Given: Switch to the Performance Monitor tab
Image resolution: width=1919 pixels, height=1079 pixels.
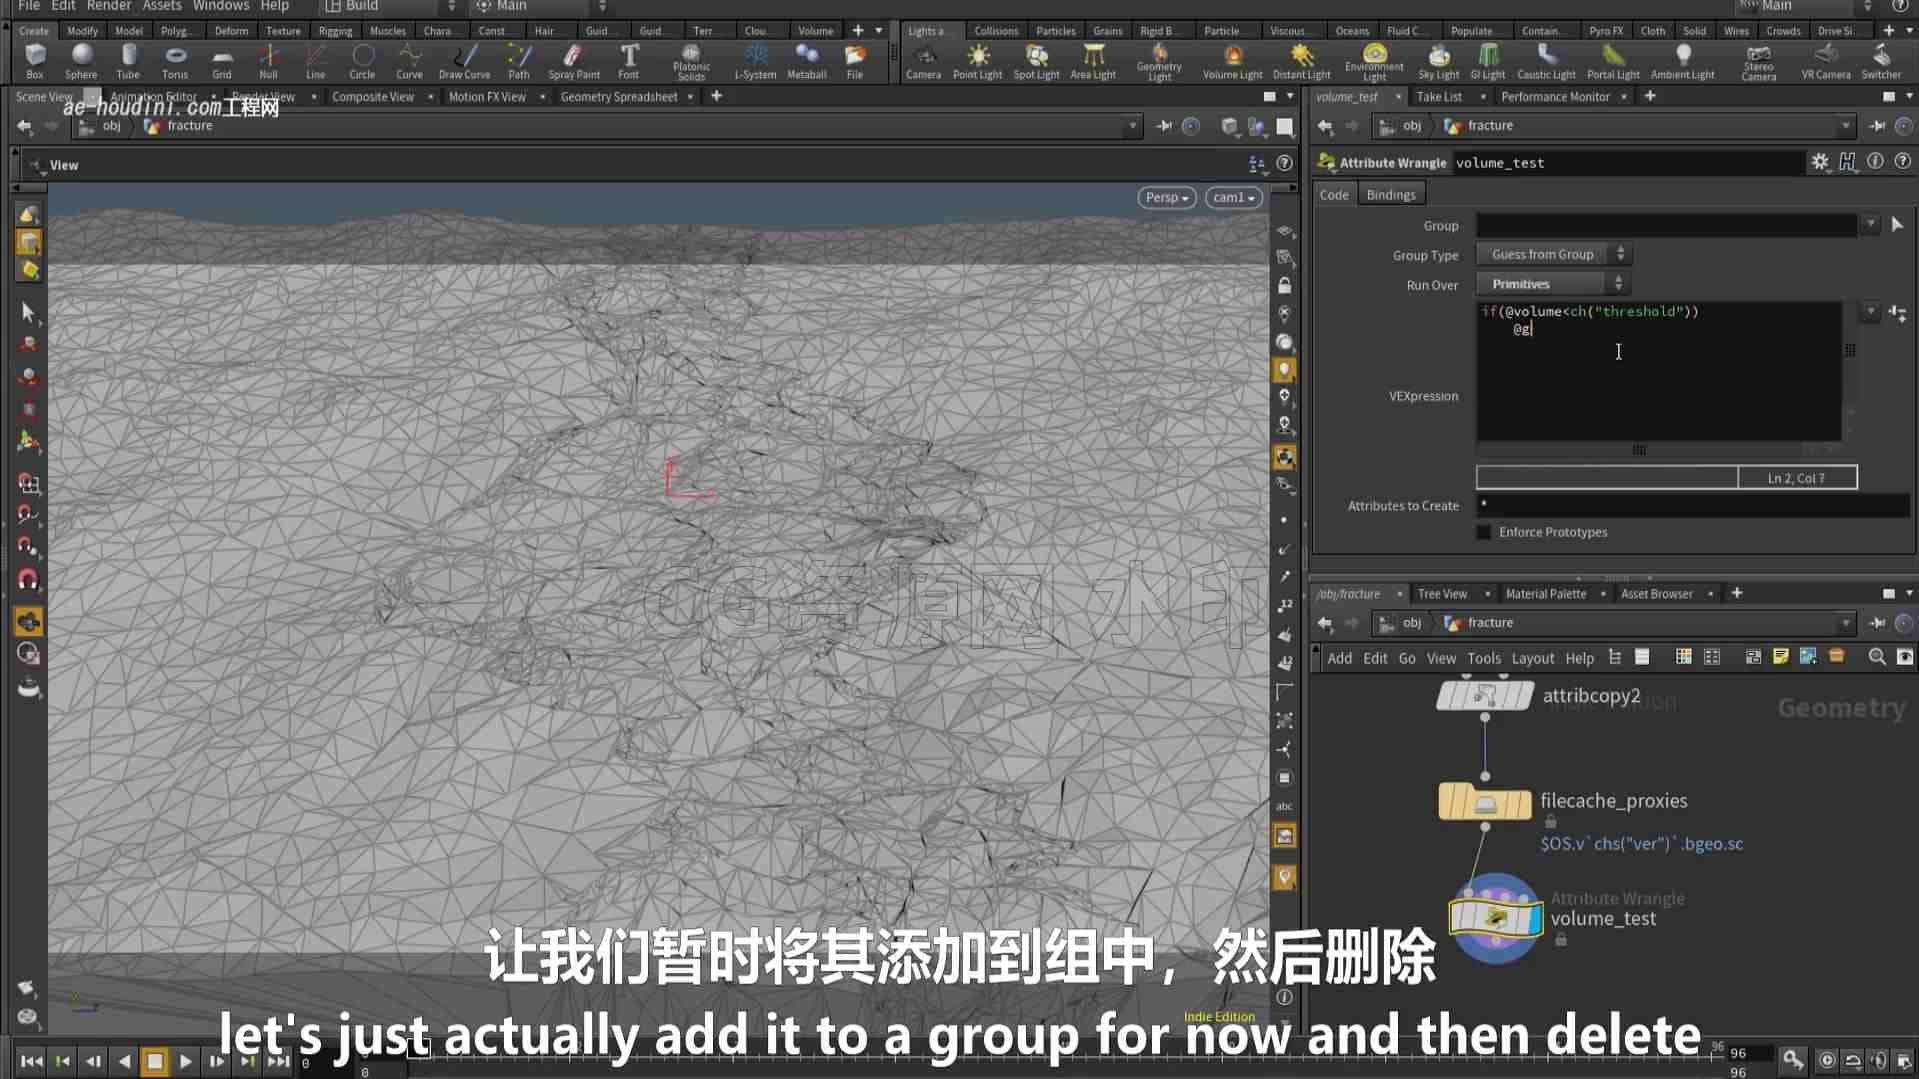Looking at the screenshot, I should pyautogui.click(x=1555, y=97).
